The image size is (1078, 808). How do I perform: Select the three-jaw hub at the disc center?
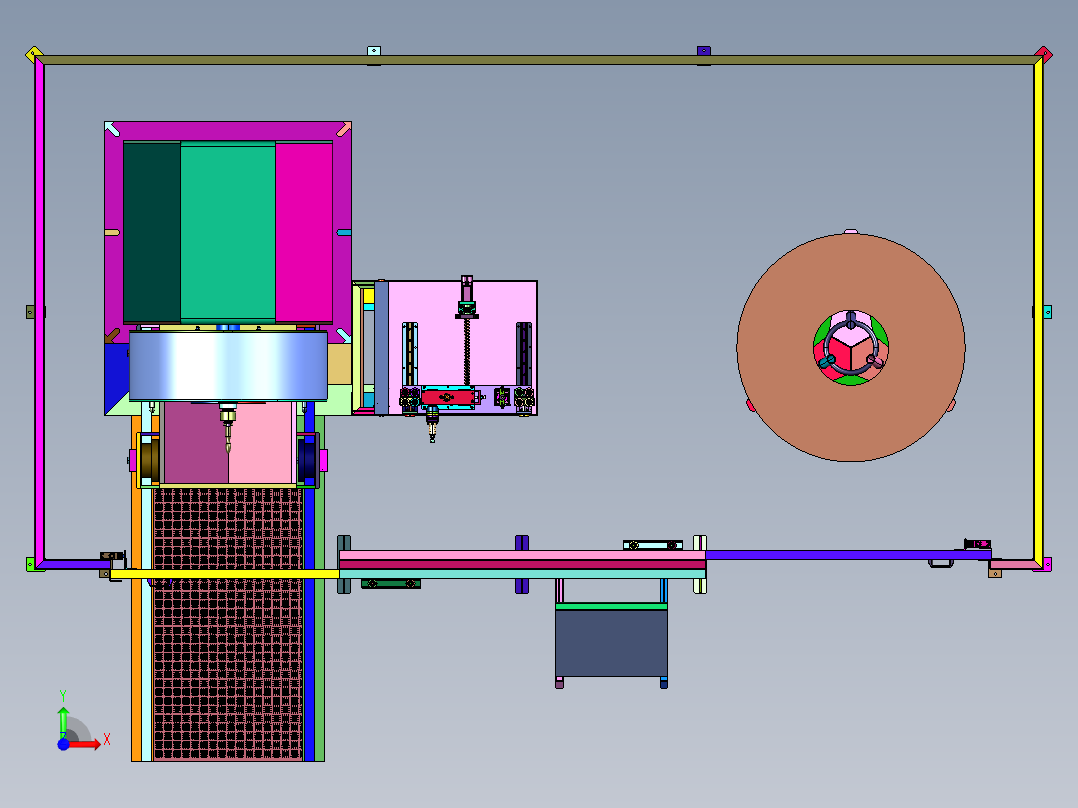[851, 347]
